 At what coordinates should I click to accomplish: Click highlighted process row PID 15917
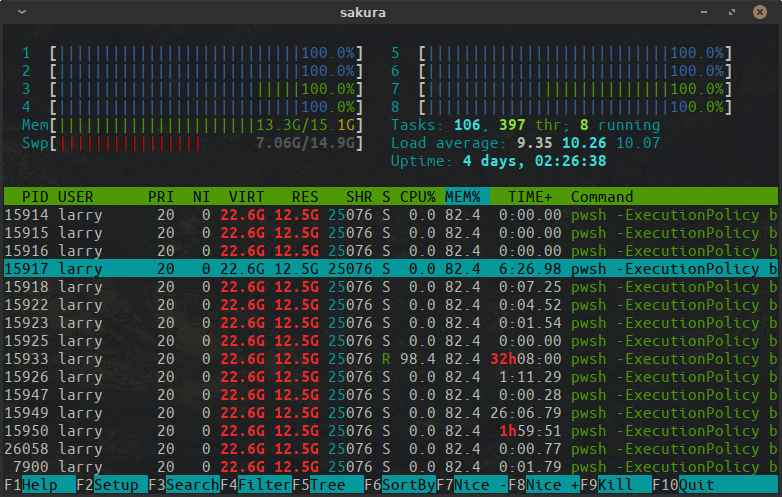[x=391, y=269]
